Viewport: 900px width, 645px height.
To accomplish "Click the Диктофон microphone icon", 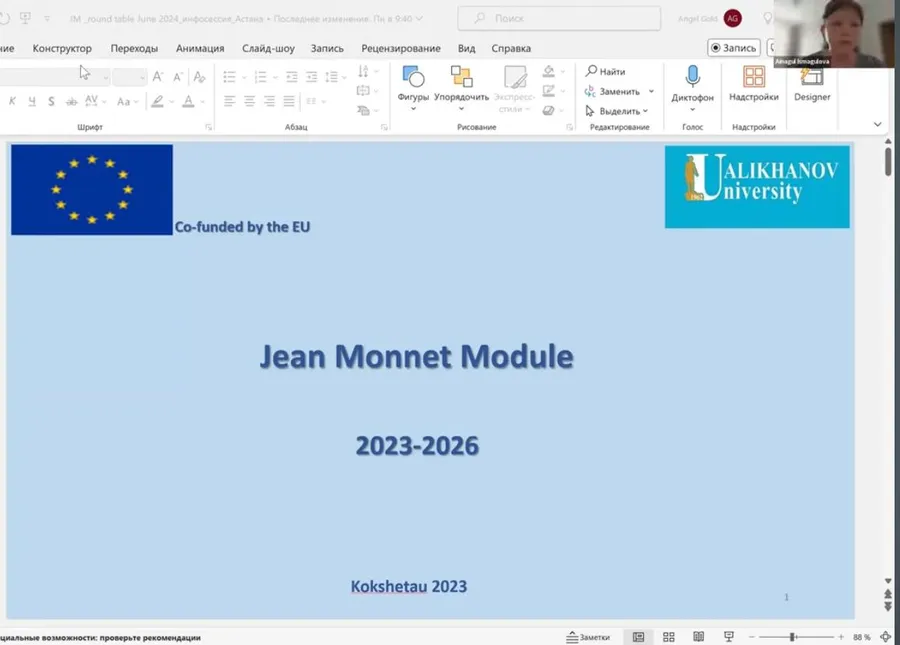I will coord(692,78).
